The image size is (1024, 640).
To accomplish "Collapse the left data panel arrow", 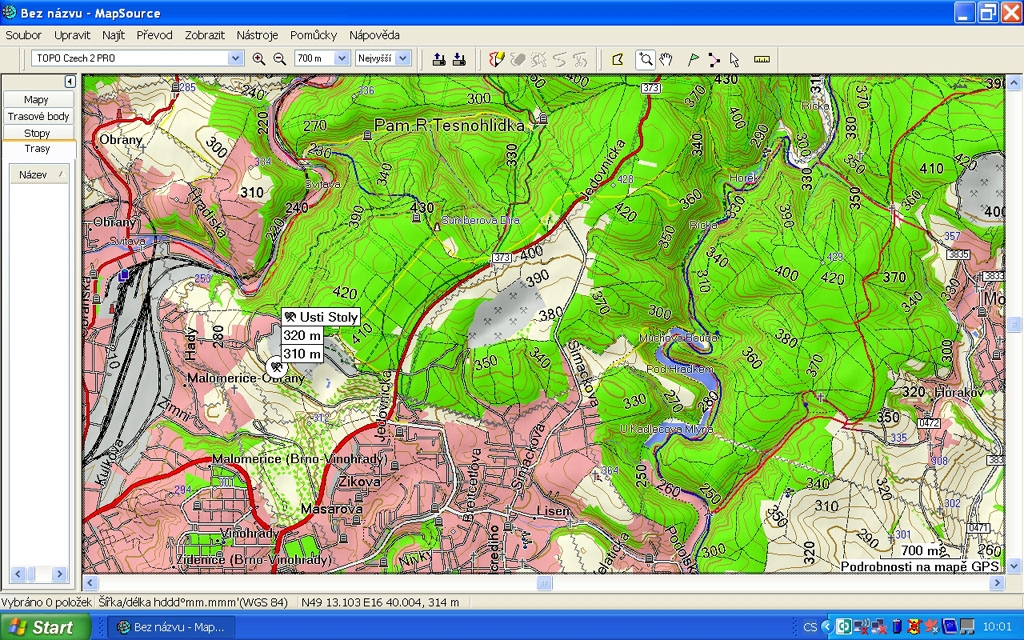I will pos(70,82).
